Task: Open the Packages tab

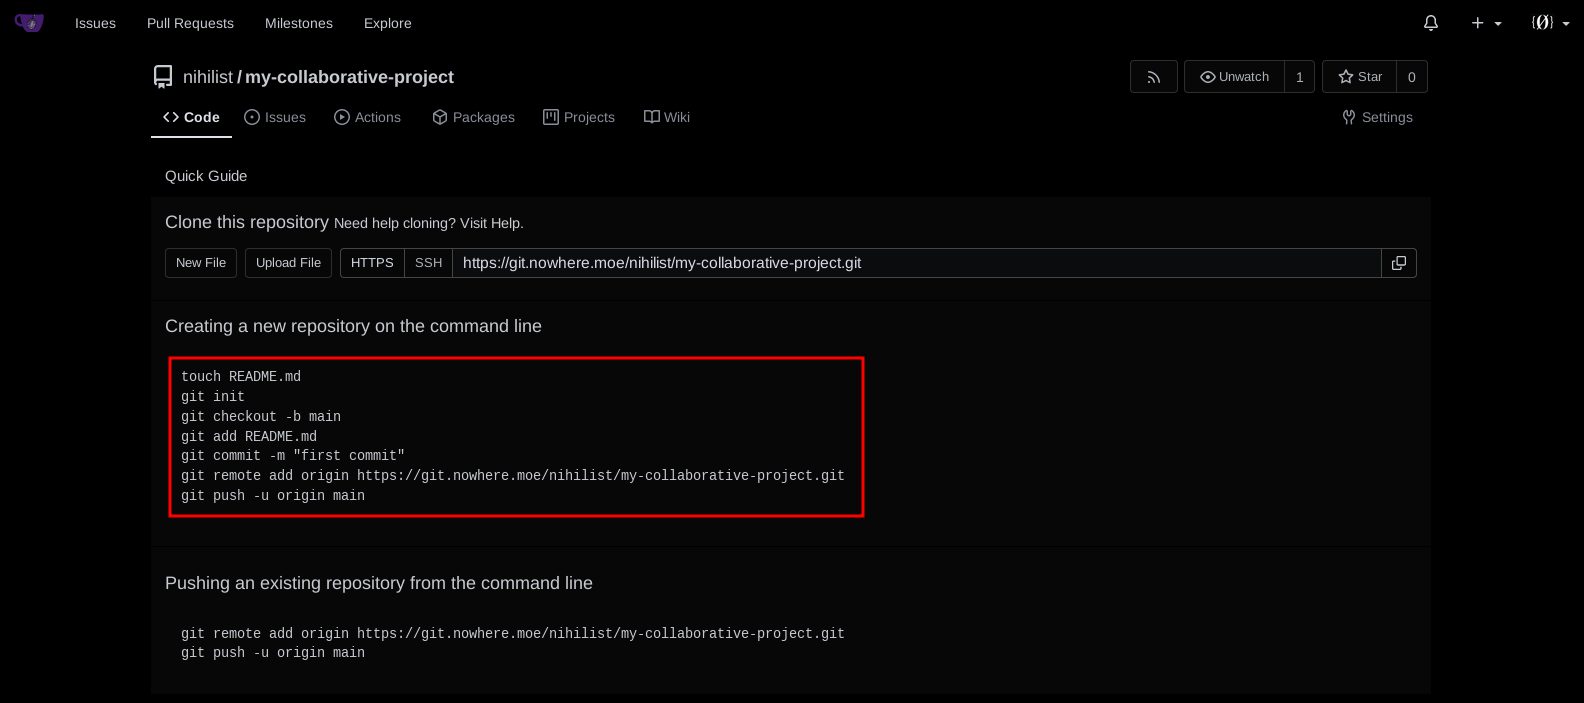Action: pos(473,117)
